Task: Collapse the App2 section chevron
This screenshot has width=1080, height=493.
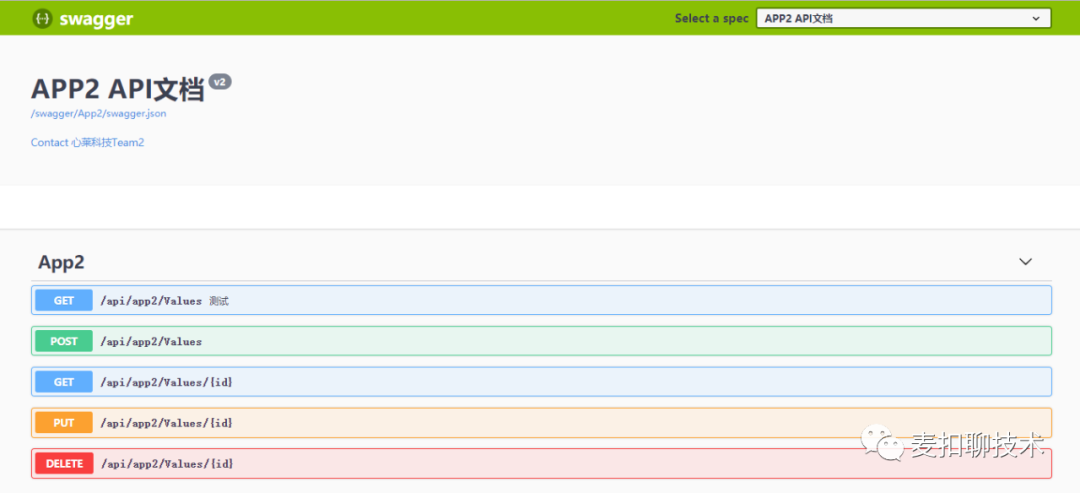Action: pos(1026,262)
